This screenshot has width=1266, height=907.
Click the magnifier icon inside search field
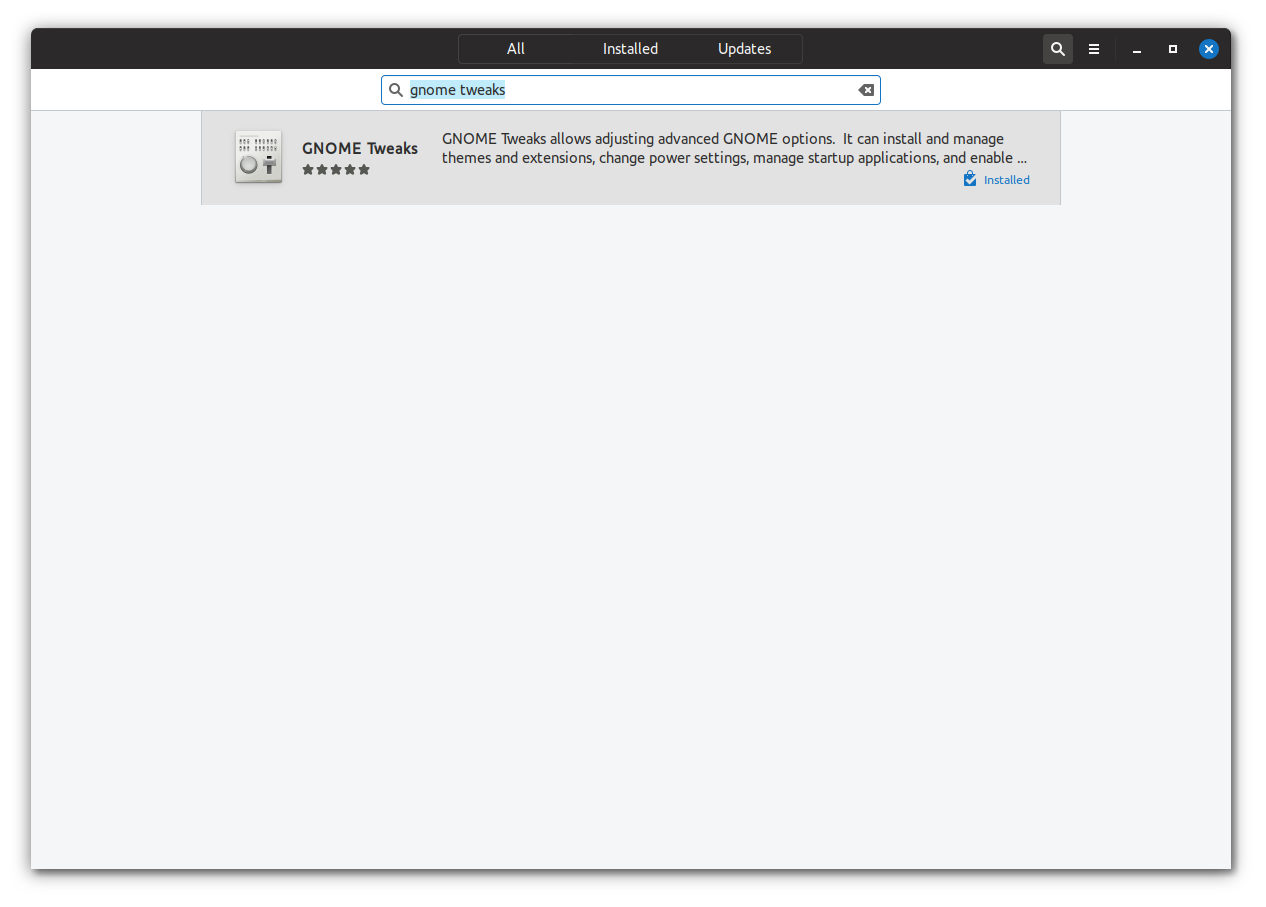coord(396,90)
